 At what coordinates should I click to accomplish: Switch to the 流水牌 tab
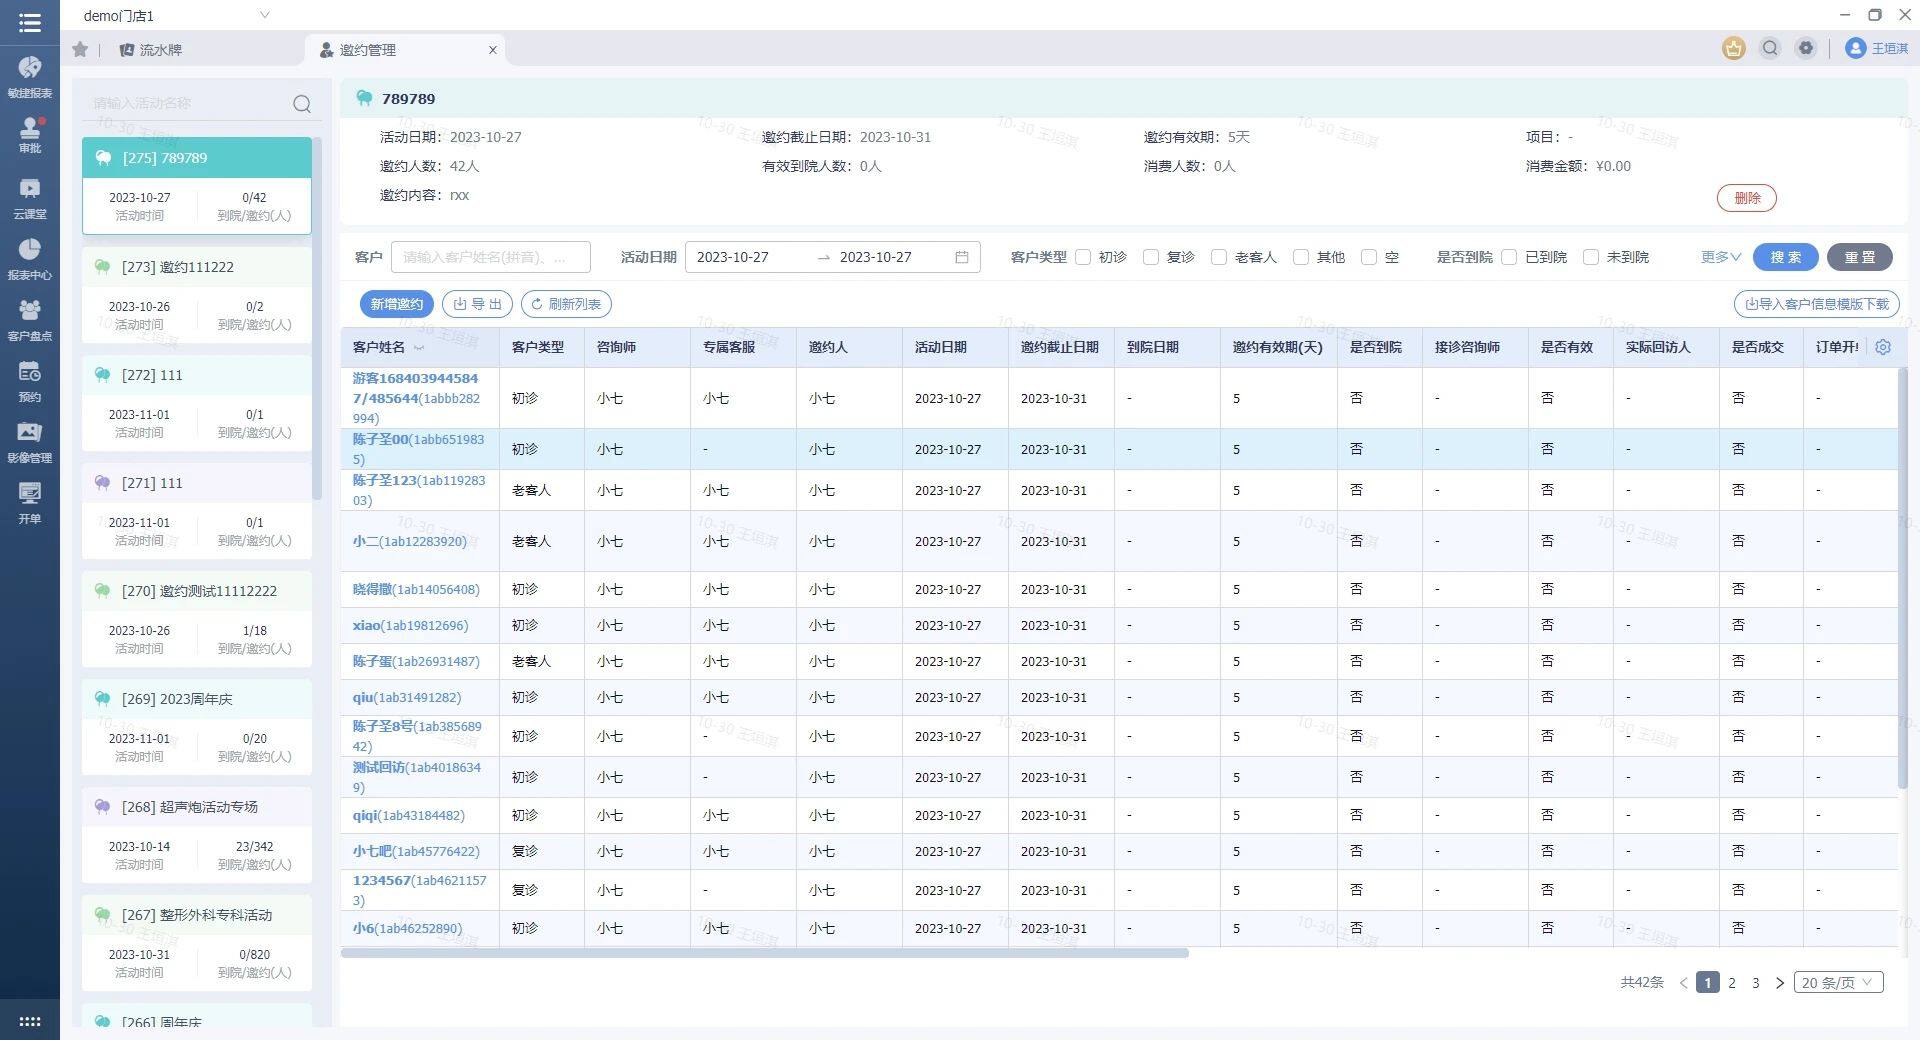point(150,49)
